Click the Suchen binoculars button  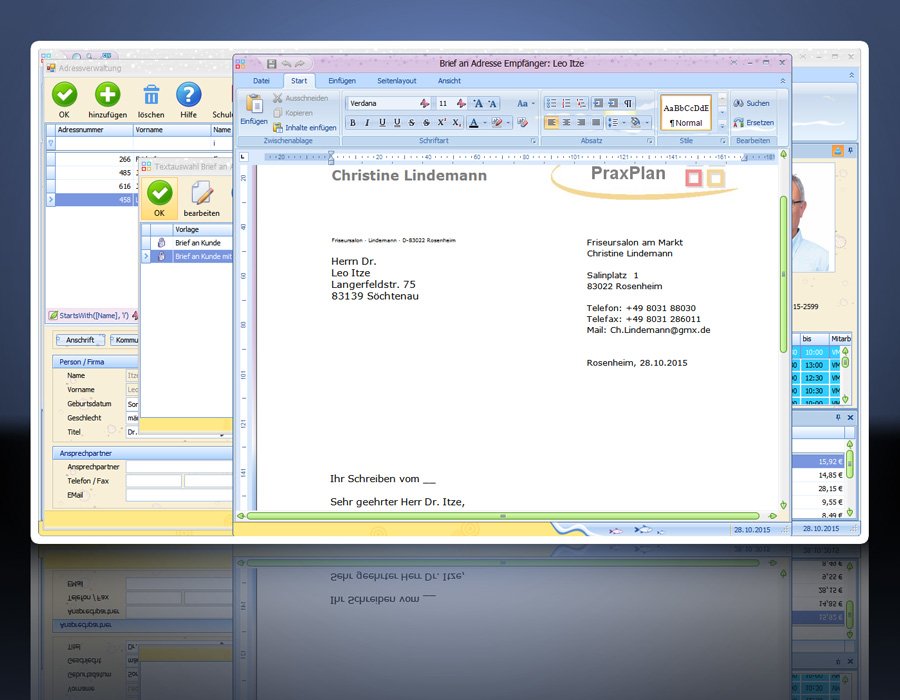tap(751, 103)
